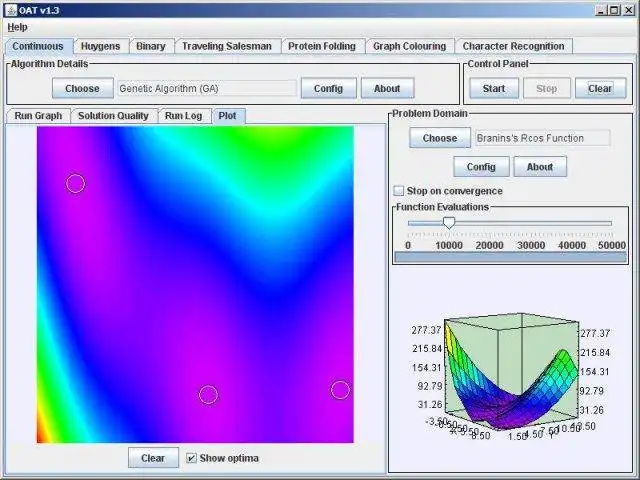640x480 pixels.
Task: Open Config for the problem domain
Action: (x=481, y=167)
